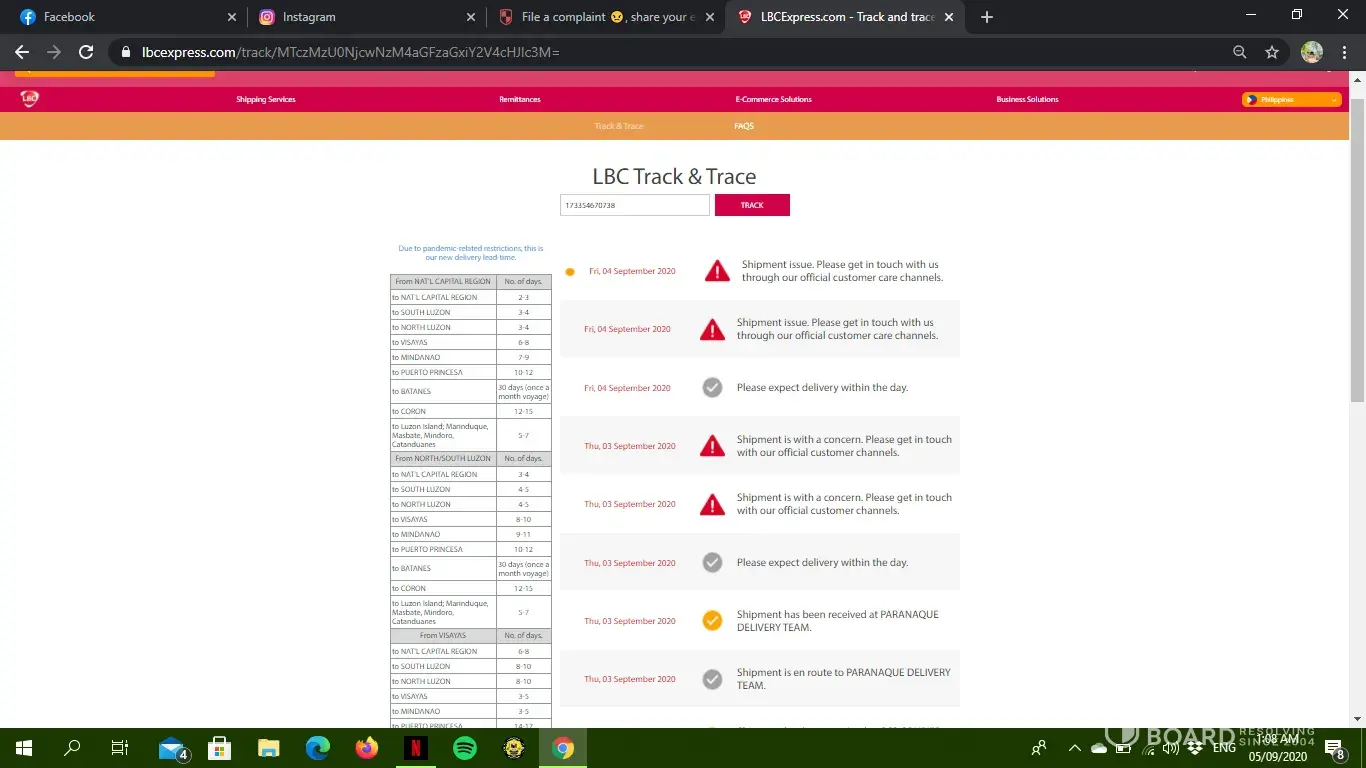Close the 'File a complaint' tab
Image resolution: width=1366 pixels, height=768 pixels.
(x=712, y=17)
